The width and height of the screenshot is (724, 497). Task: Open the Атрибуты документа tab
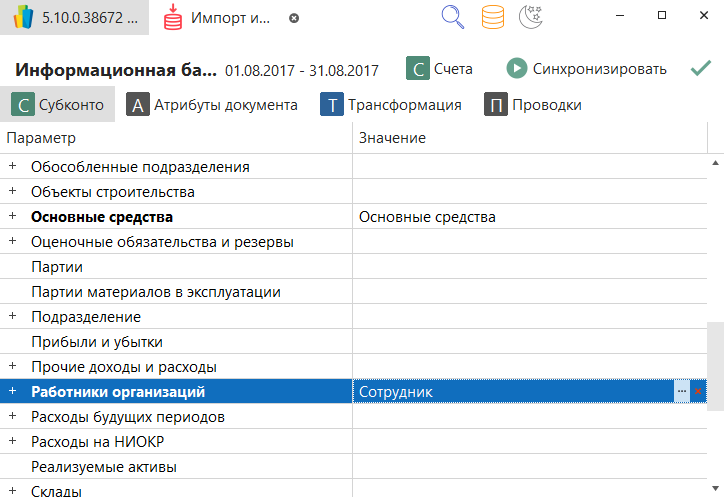(x=212, y=105)
